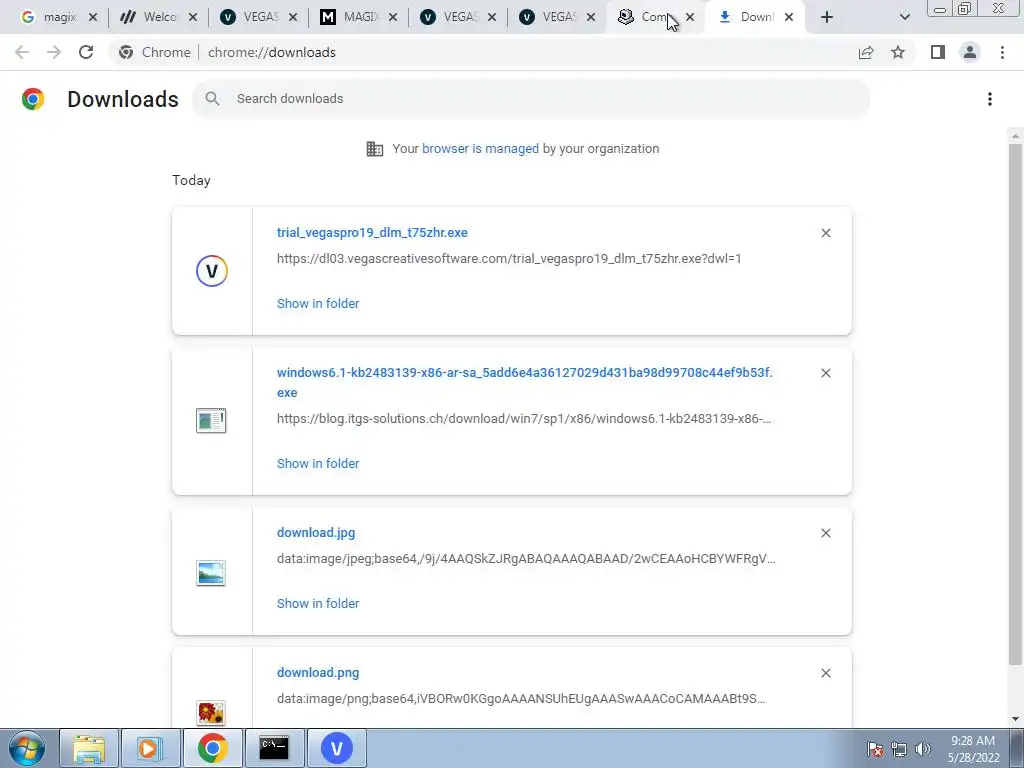Click the scrollbar down arrow
The width and height of the screenshot is (1024, 768).
tap(1015, 719)
